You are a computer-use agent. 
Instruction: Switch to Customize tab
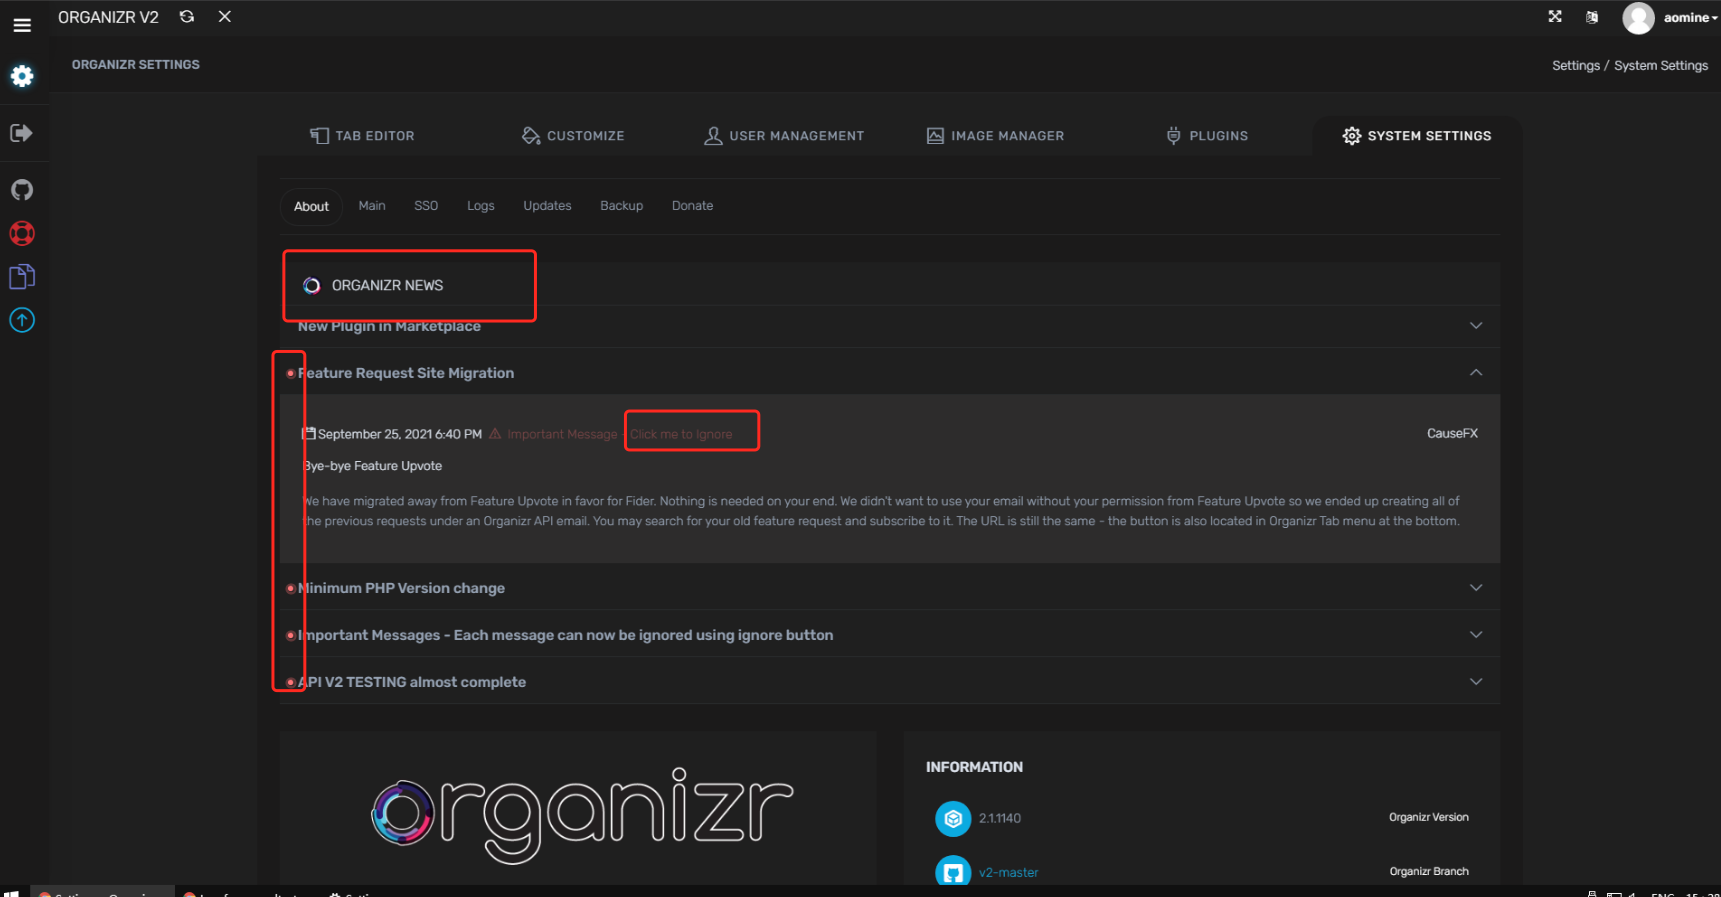573,136
